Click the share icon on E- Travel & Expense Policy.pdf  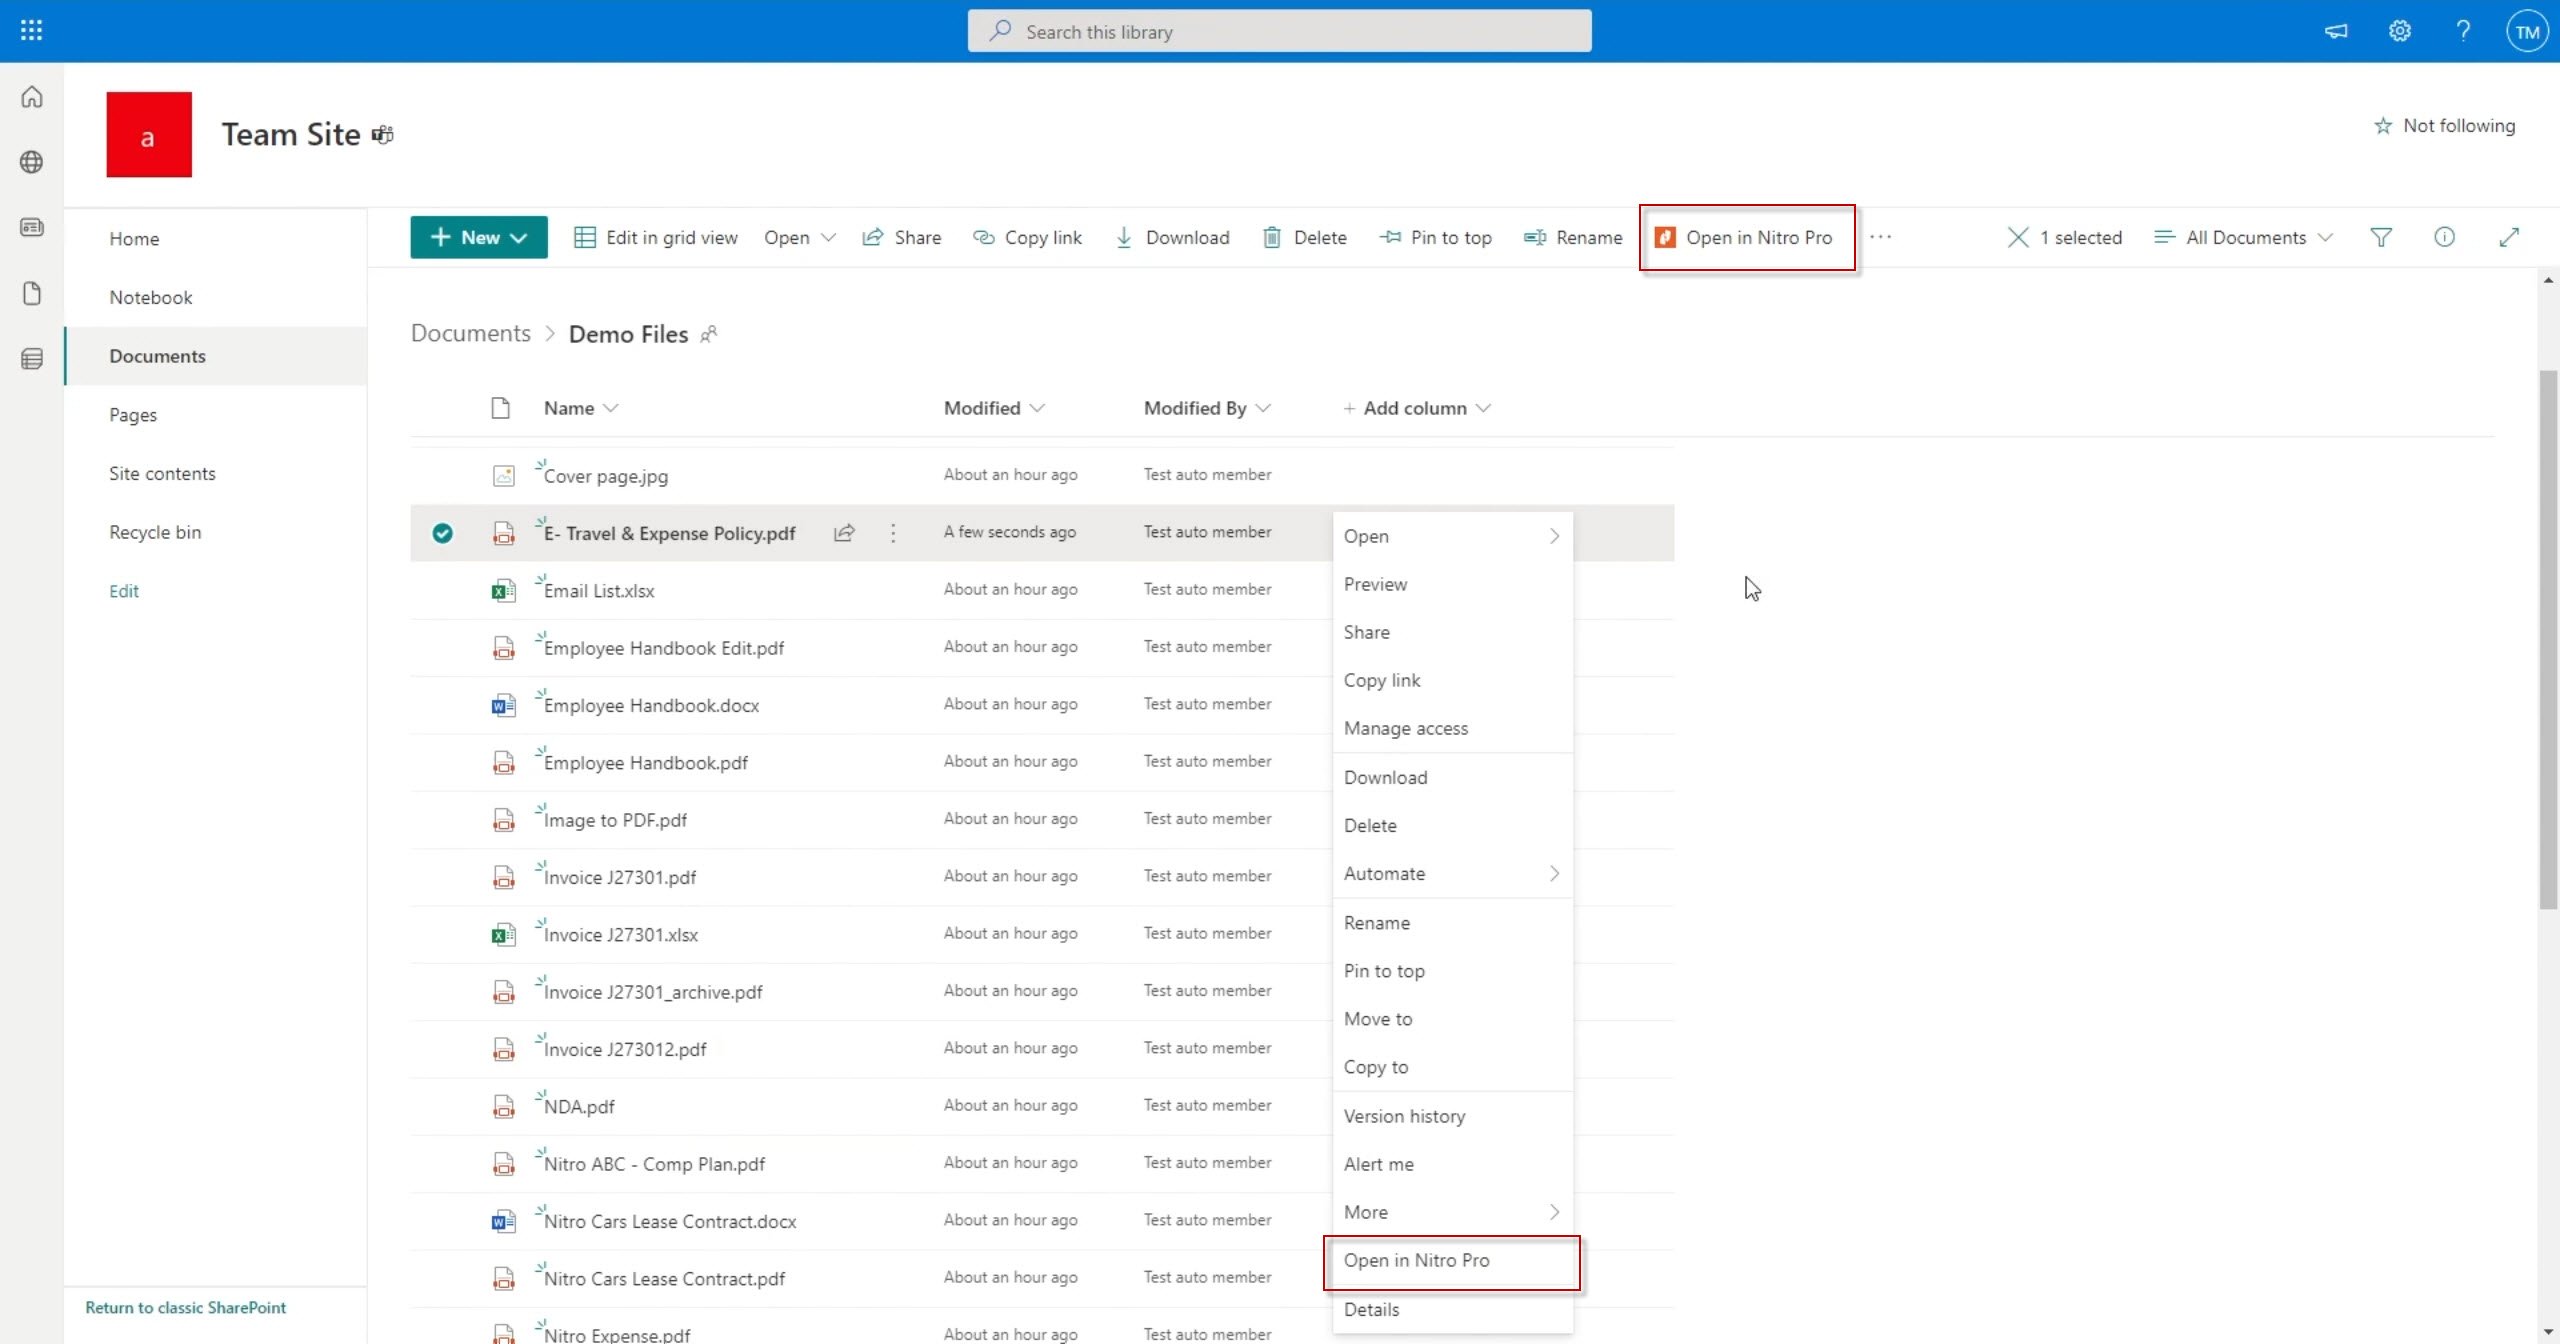point(845,533)
